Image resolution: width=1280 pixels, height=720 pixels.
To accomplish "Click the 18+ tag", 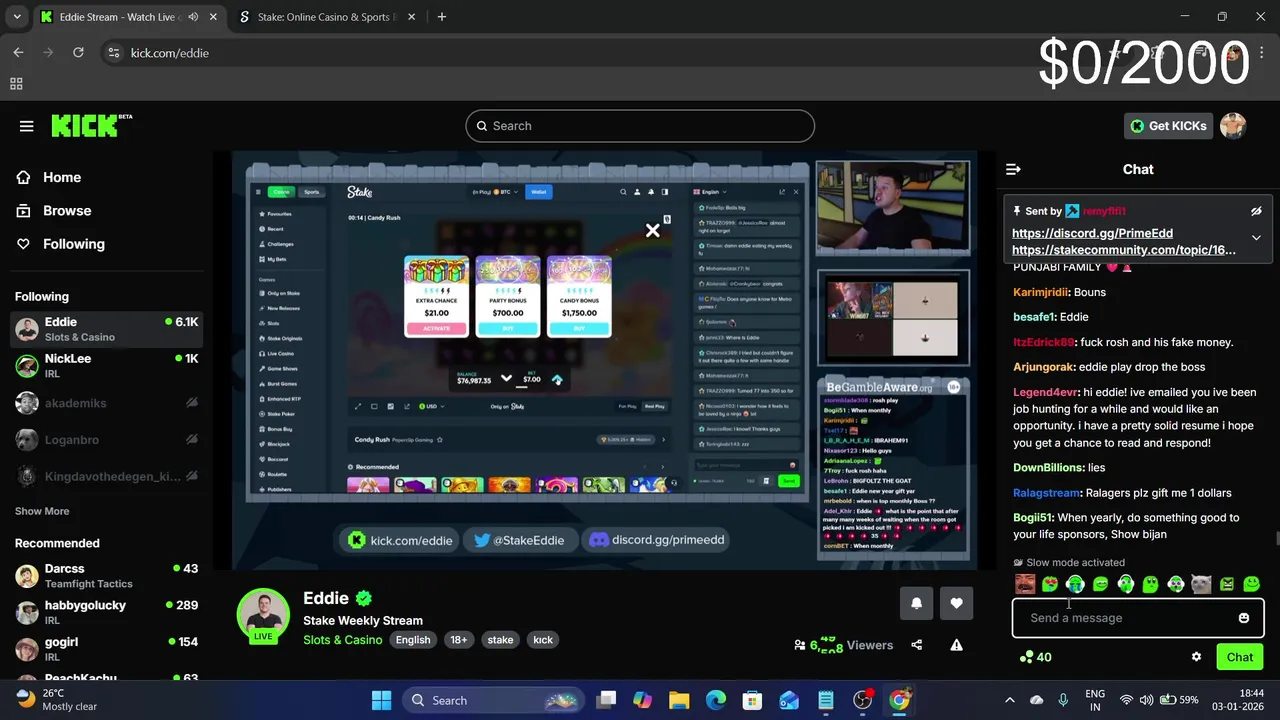I will click(x=458, y=640).
